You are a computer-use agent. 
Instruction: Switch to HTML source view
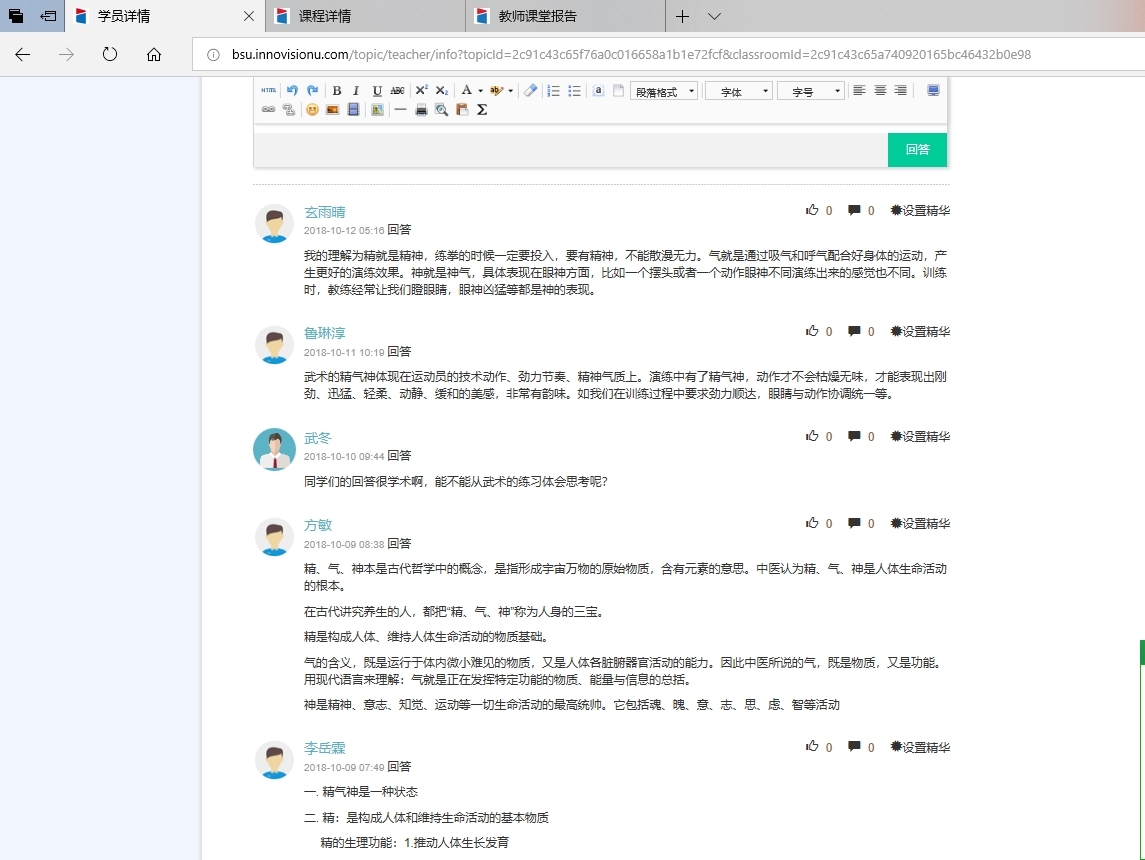268,90
